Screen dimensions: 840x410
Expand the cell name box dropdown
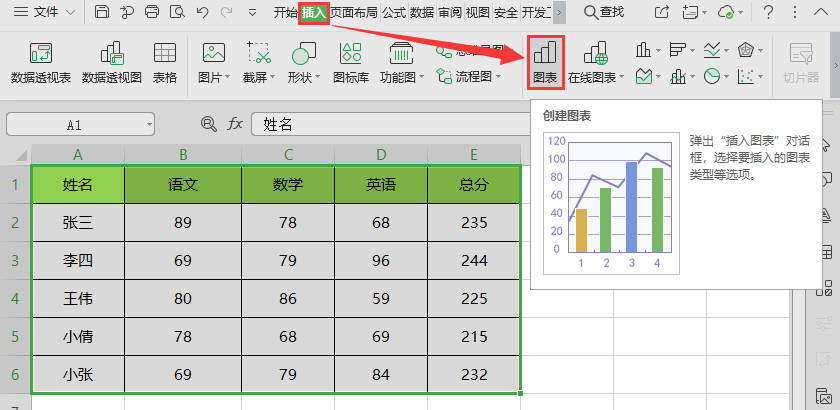pyautogui.click(x=149, y=124)
